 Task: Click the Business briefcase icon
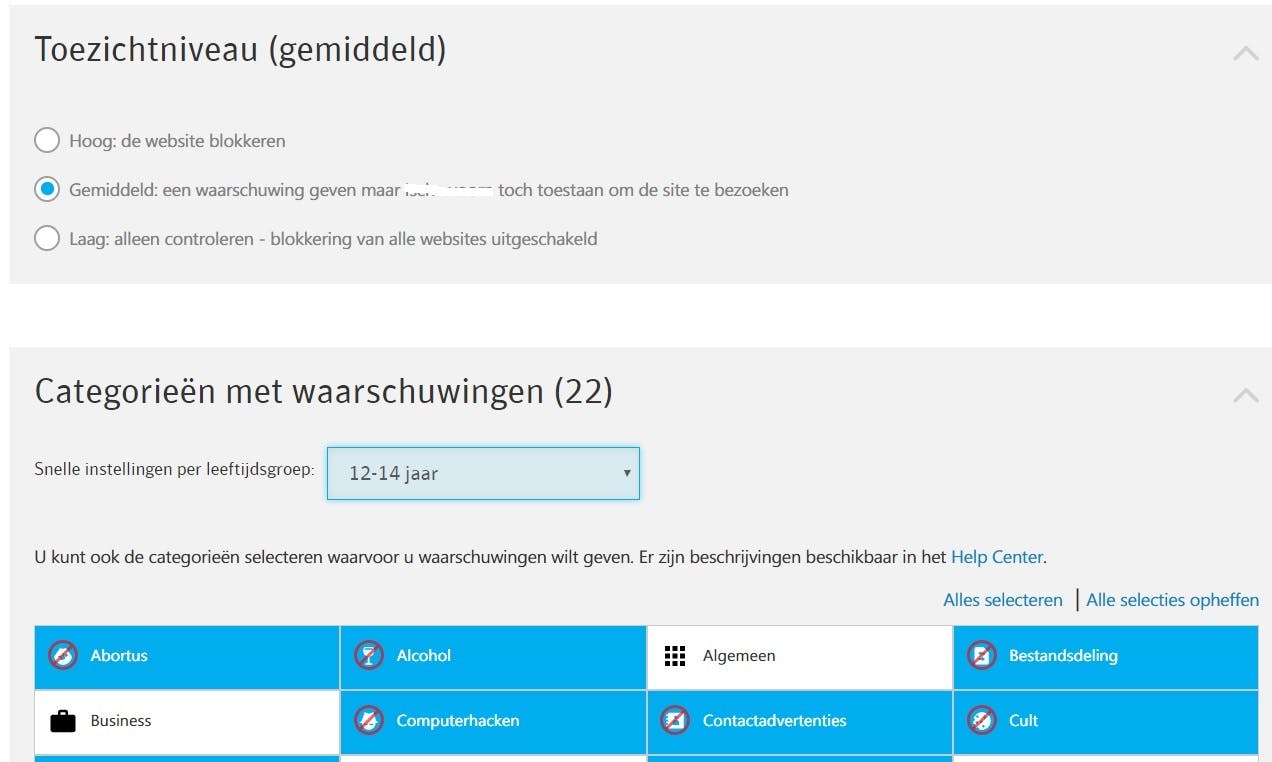[x=63, y=721]
